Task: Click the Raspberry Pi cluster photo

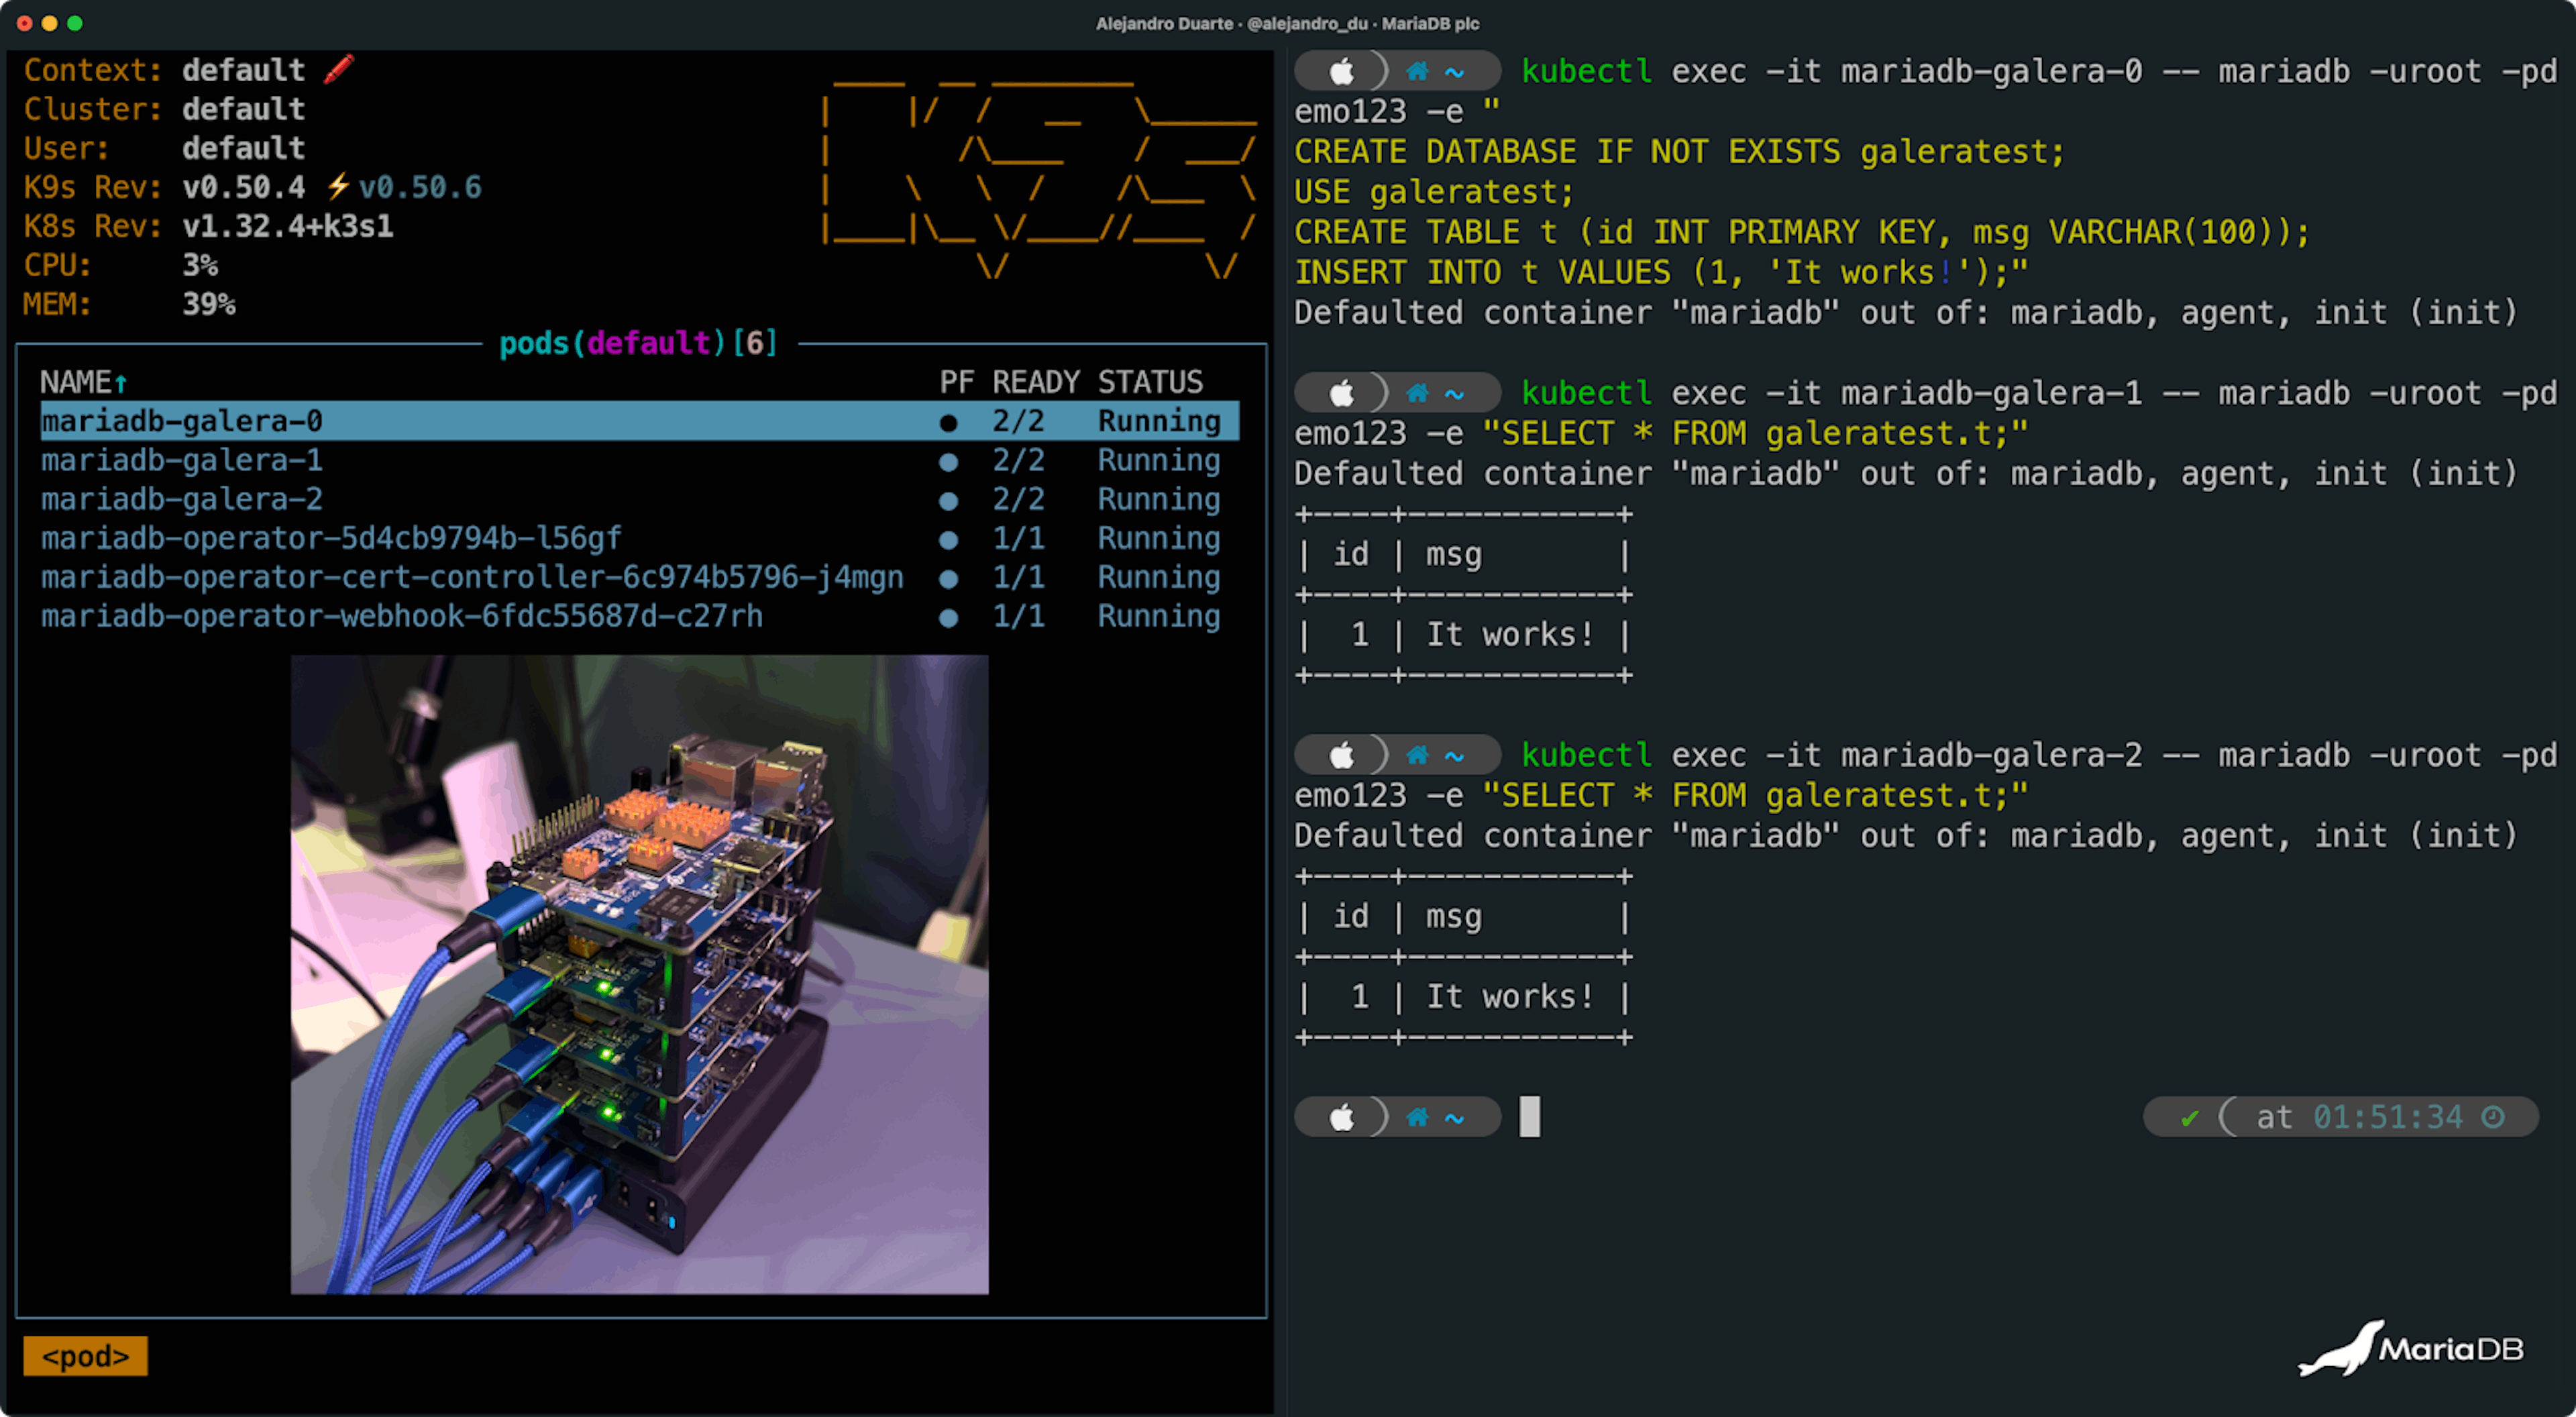Action: [639, 974]
